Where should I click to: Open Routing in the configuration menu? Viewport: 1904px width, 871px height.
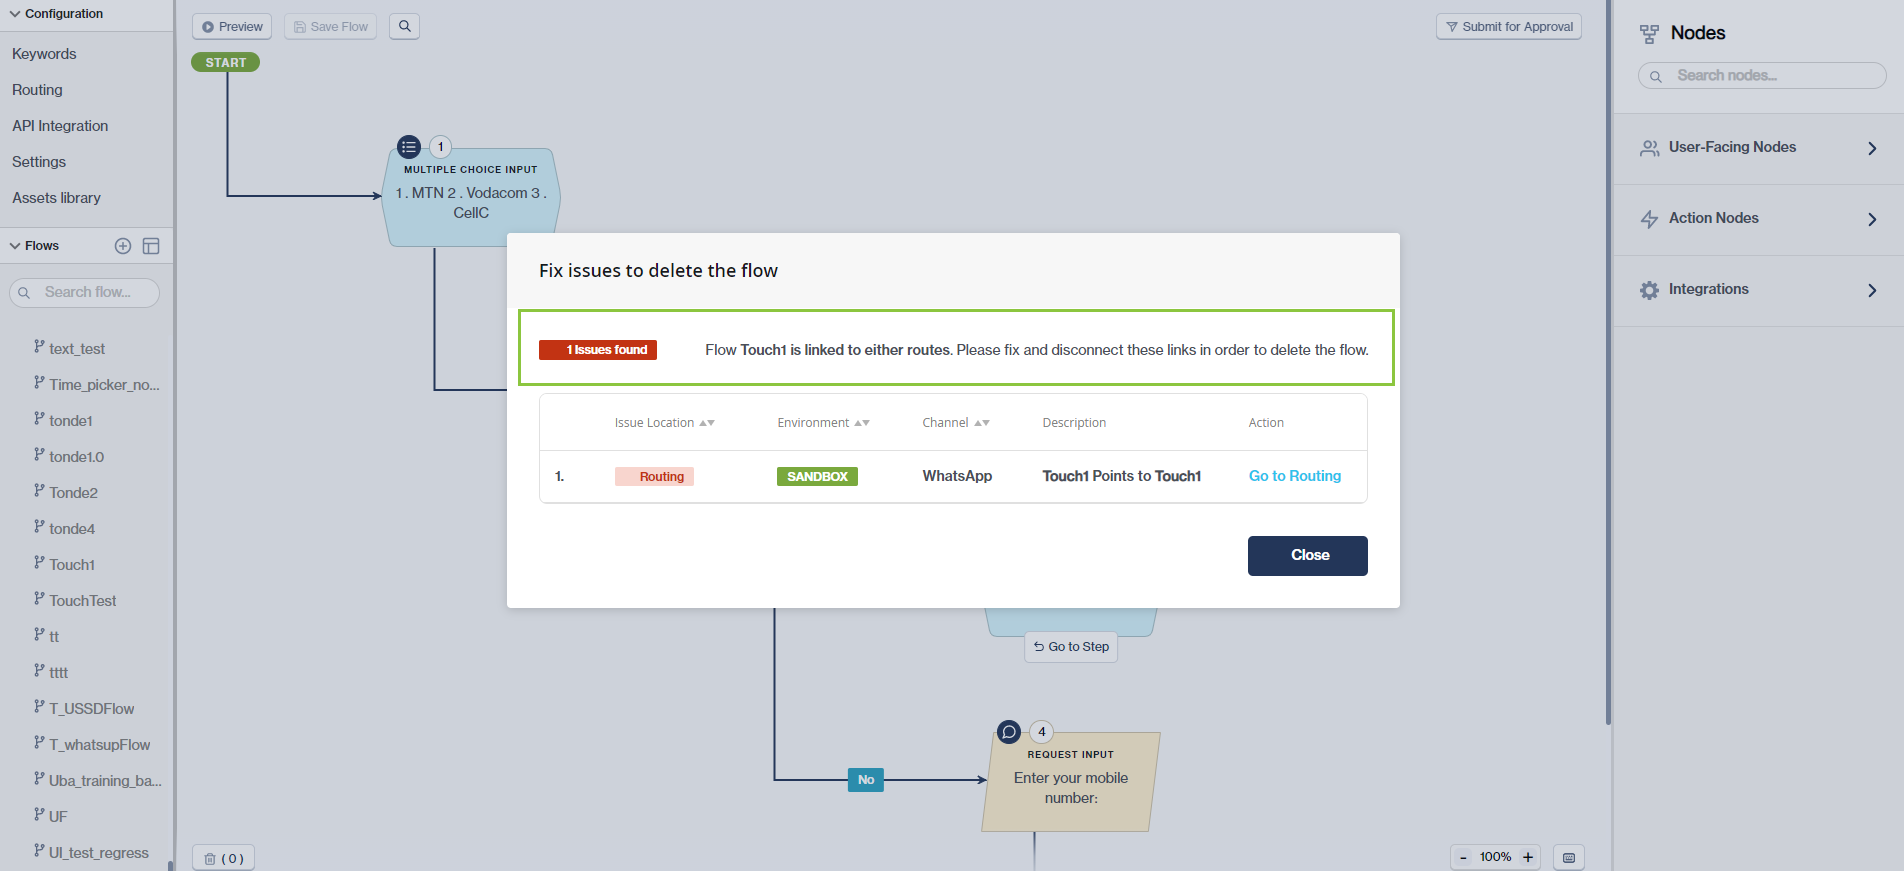tap(37, 90)
